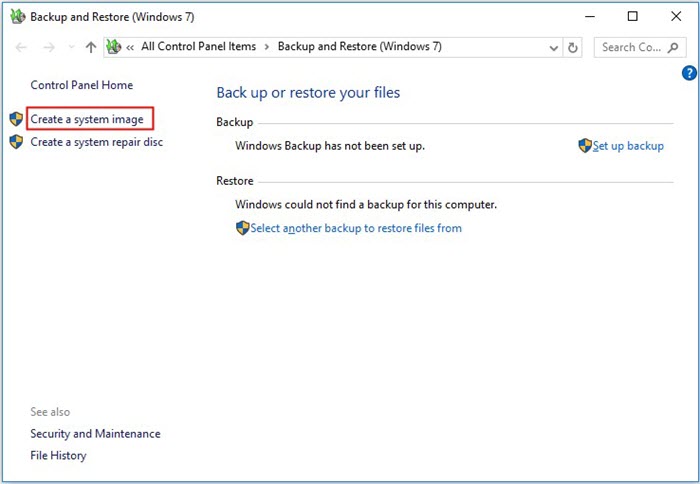700x484 pixels.
Task: Click the 'Restore' section label
Action: [235, 181]
